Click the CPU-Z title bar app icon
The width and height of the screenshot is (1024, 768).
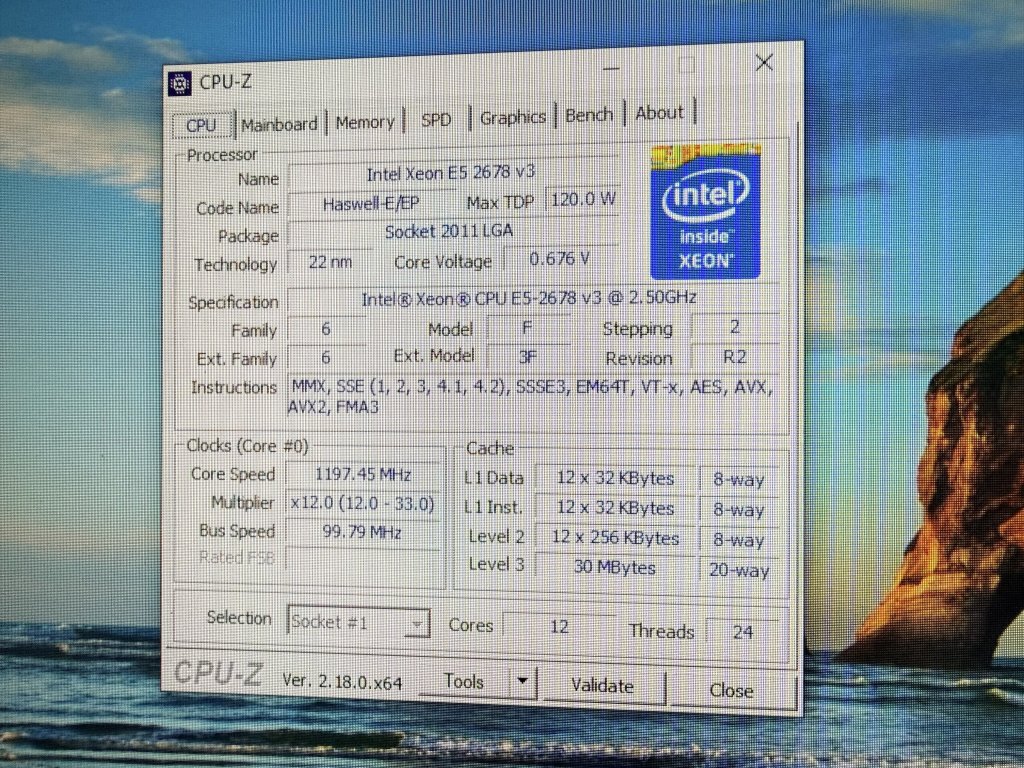click(180, 84)
